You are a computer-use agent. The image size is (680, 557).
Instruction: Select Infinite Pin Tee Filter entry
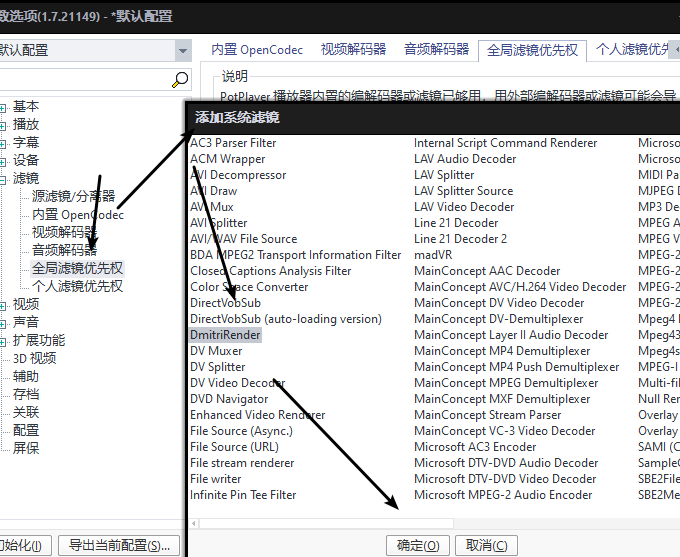pyautogui.click(x=243, y=495)
